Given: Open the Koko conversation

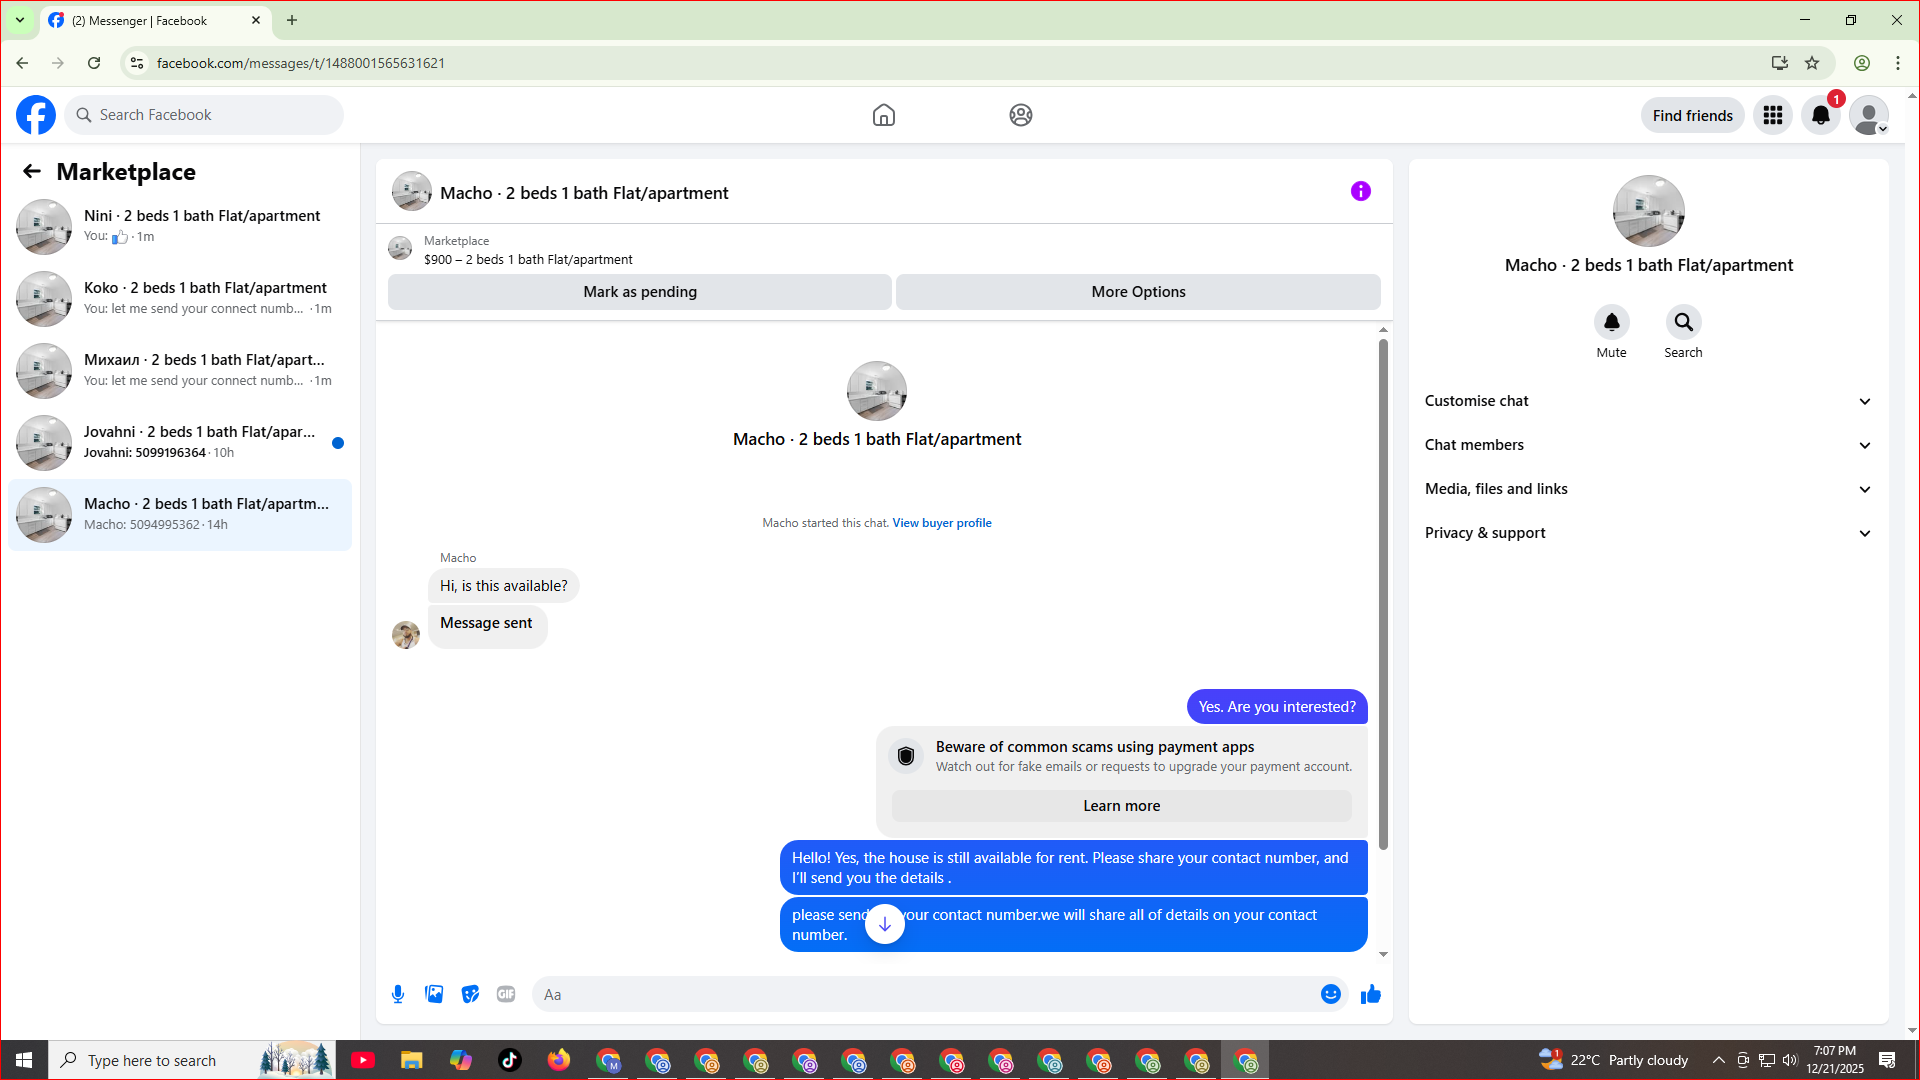Looking at the screenshot, I should 180,299.
